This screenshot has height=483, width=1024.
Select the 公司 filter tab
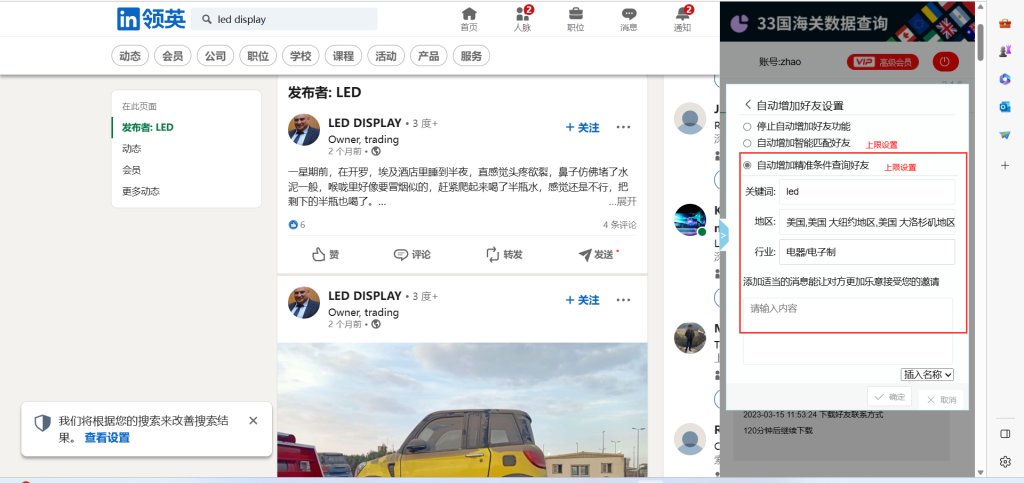[x=215, y=56]
